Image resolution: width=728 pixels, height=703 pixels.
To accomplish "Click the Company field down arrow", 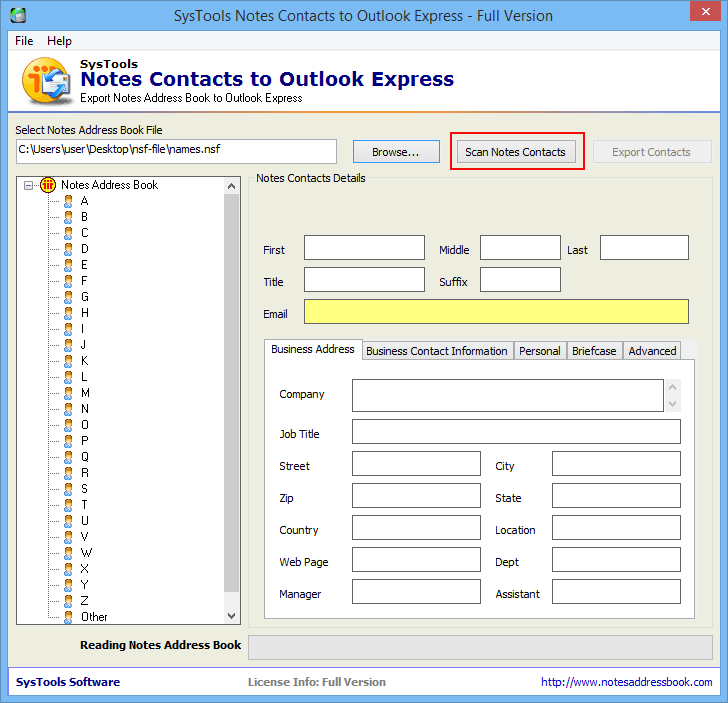I will coord(673,404).
